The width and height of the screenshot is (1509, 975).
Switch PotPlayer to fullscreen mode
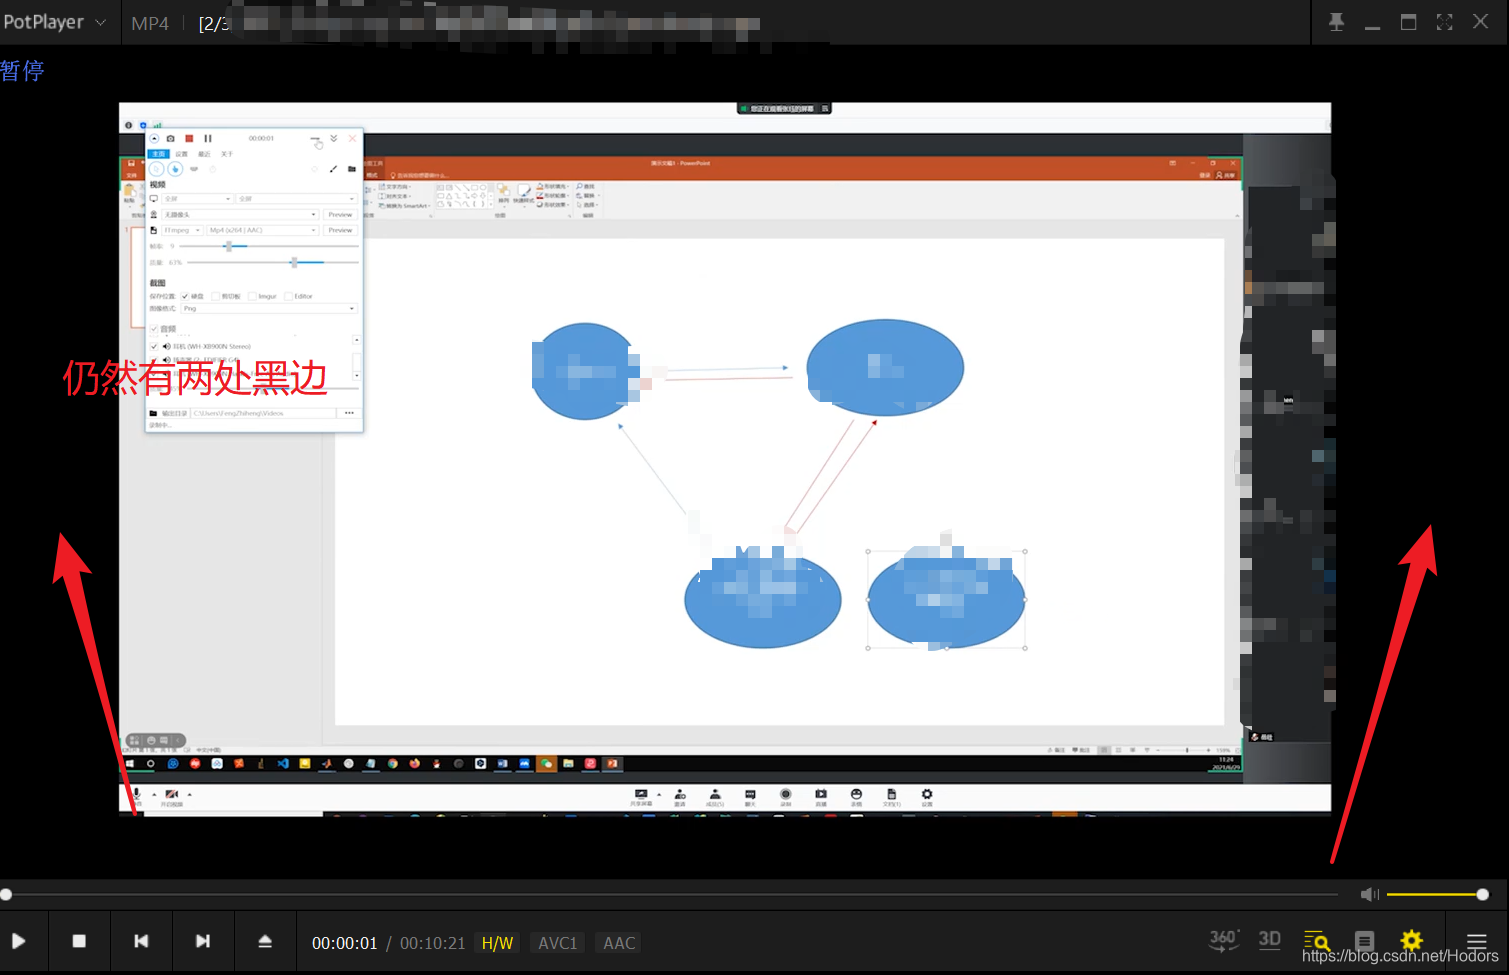tap(1444, 22)
